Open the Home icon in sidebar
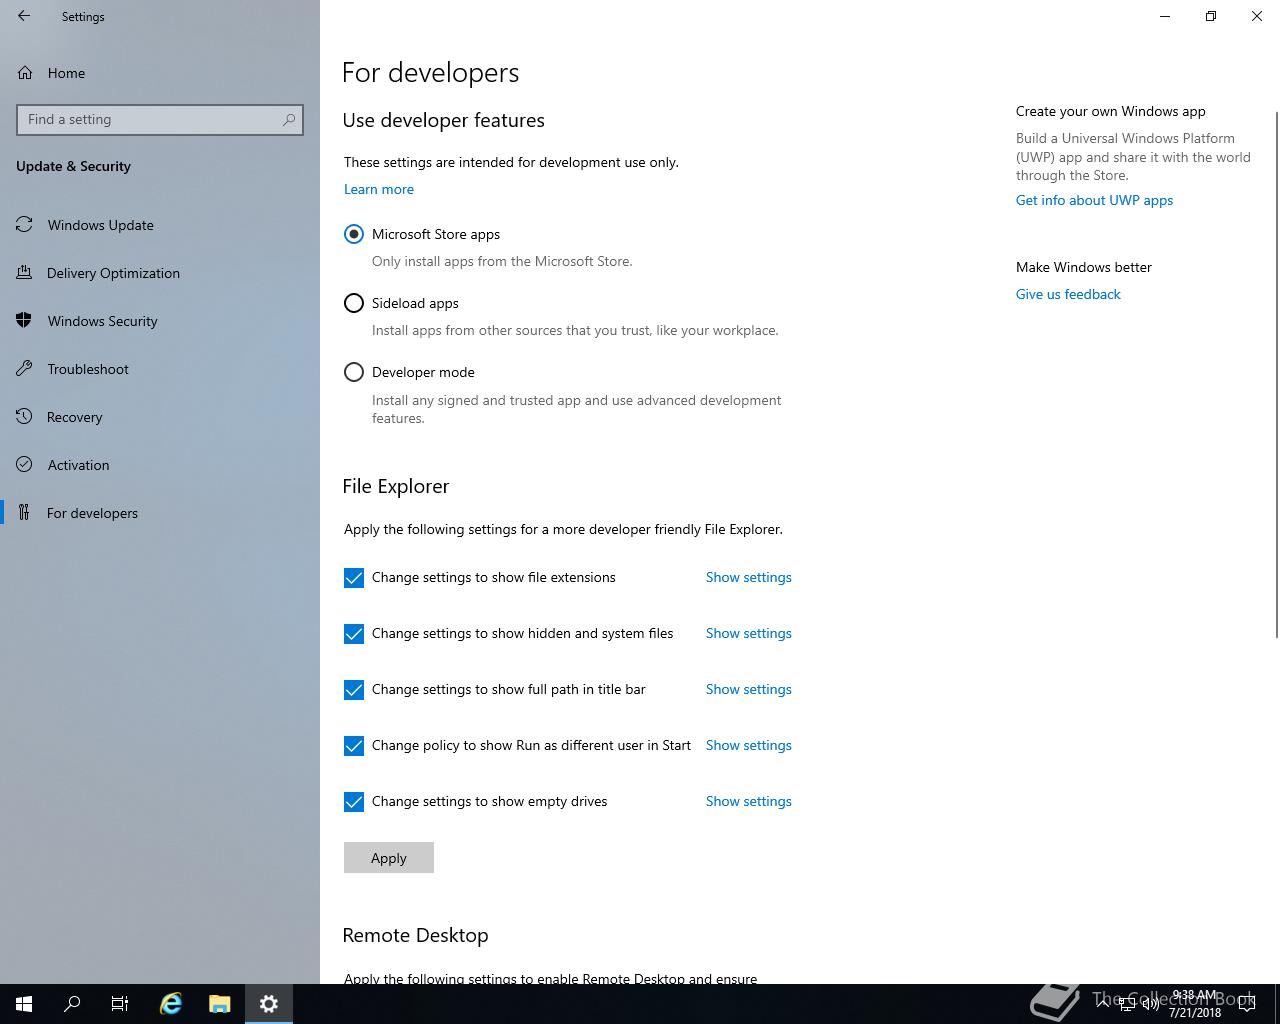1280x1024 pixels. [25, 73]
